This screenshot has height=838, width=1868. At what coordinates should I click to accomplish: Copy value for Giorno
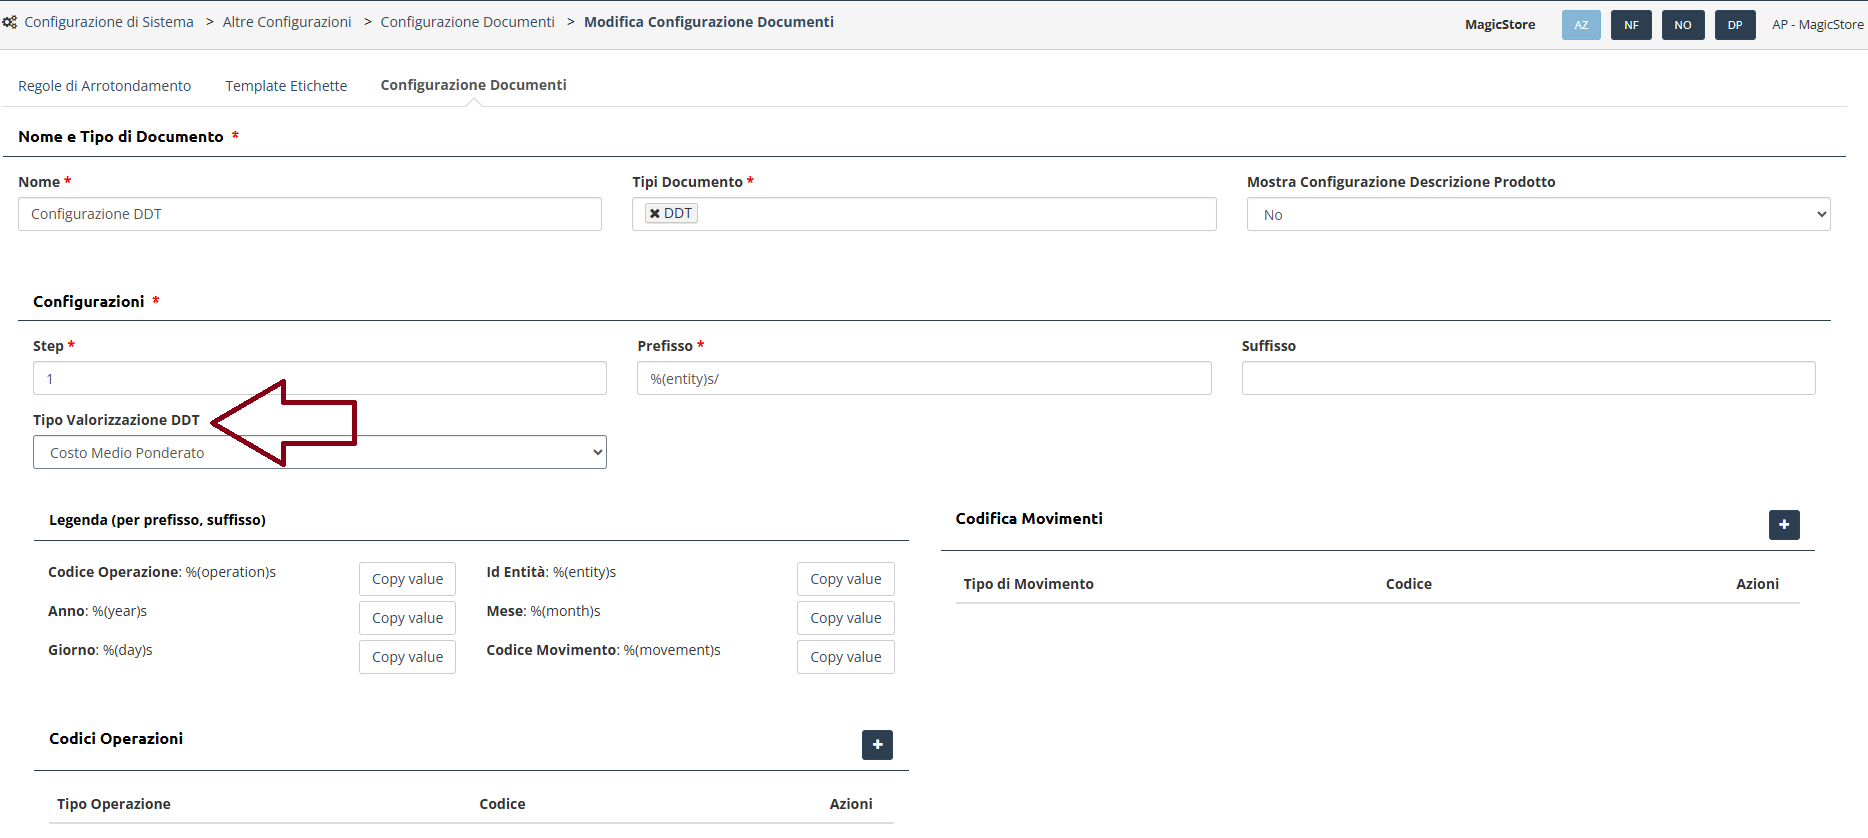tap(407, 657)
